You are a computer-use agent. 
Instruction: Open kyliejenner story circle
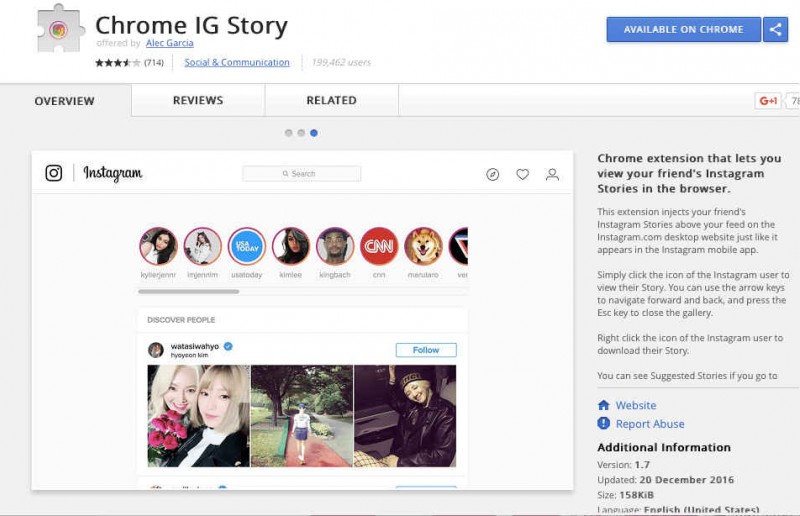[x=158, y=247]
